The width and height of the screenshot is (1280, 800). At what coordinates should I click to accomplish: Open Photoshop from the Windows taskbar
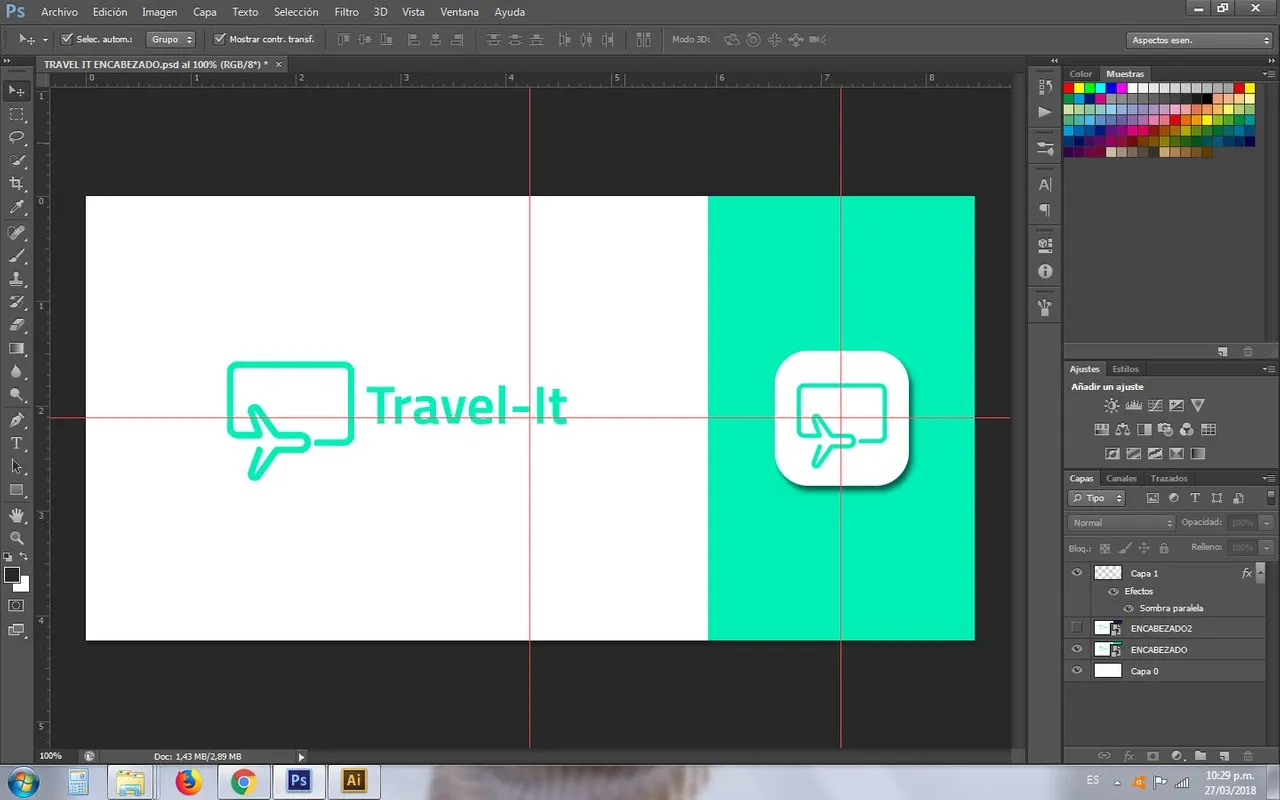[298, 781]
